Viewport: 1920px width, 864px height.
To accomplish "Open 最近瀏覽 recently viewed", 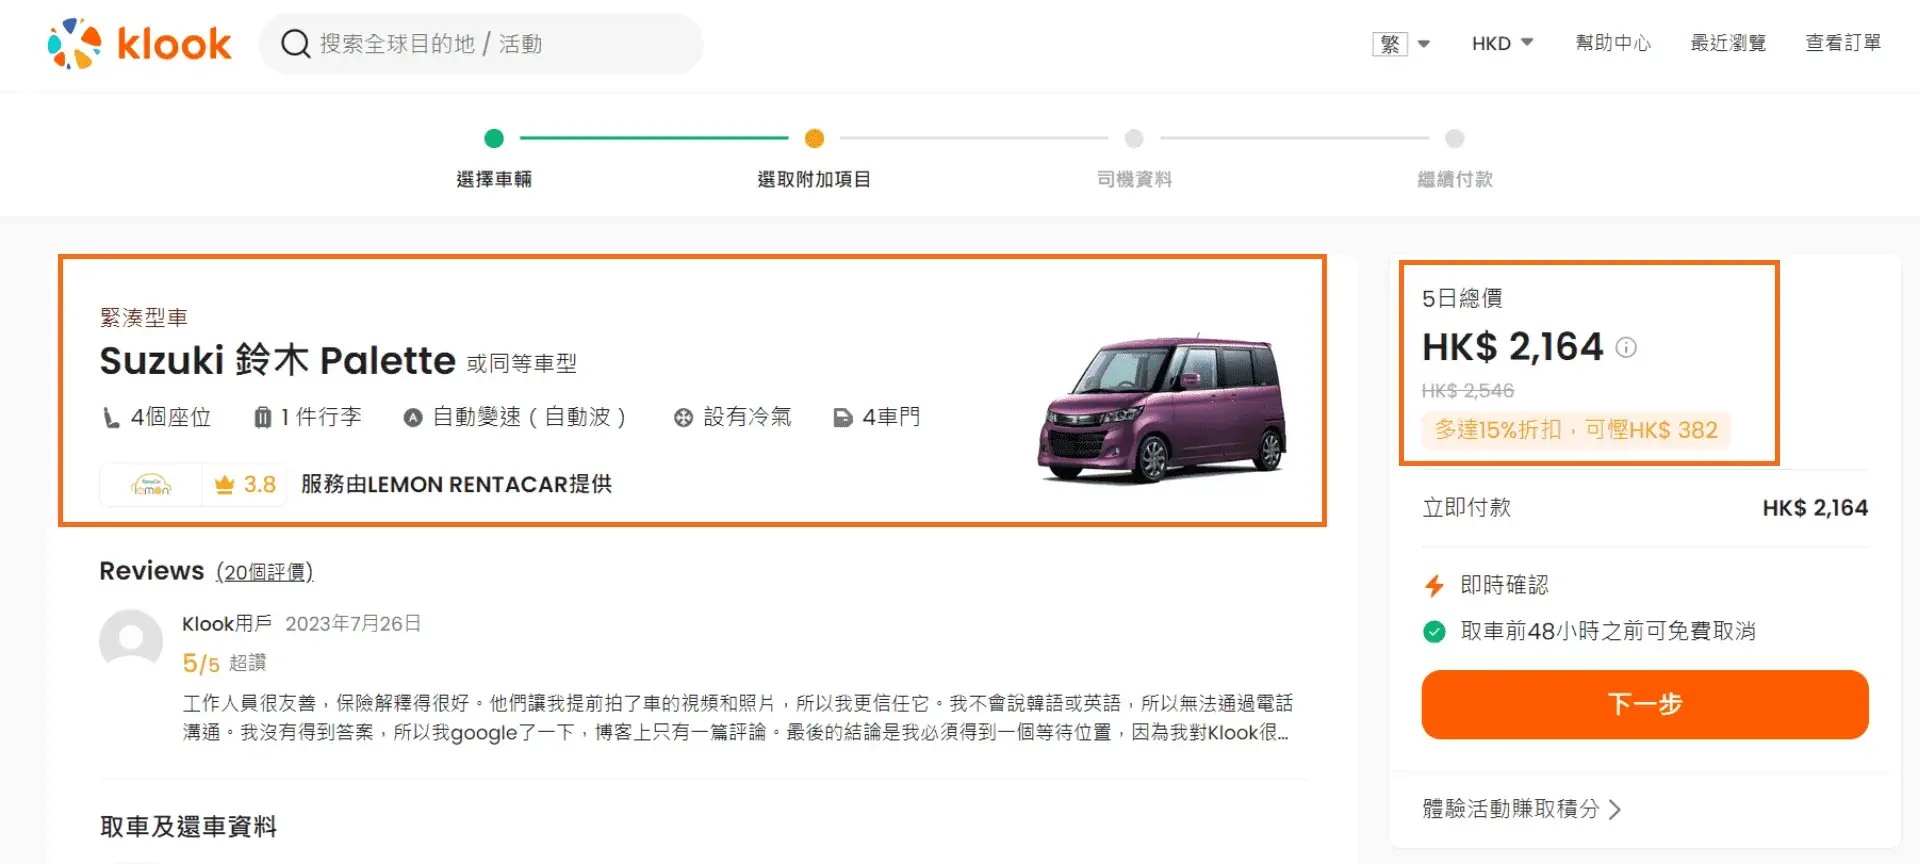I will (1728, 43).
